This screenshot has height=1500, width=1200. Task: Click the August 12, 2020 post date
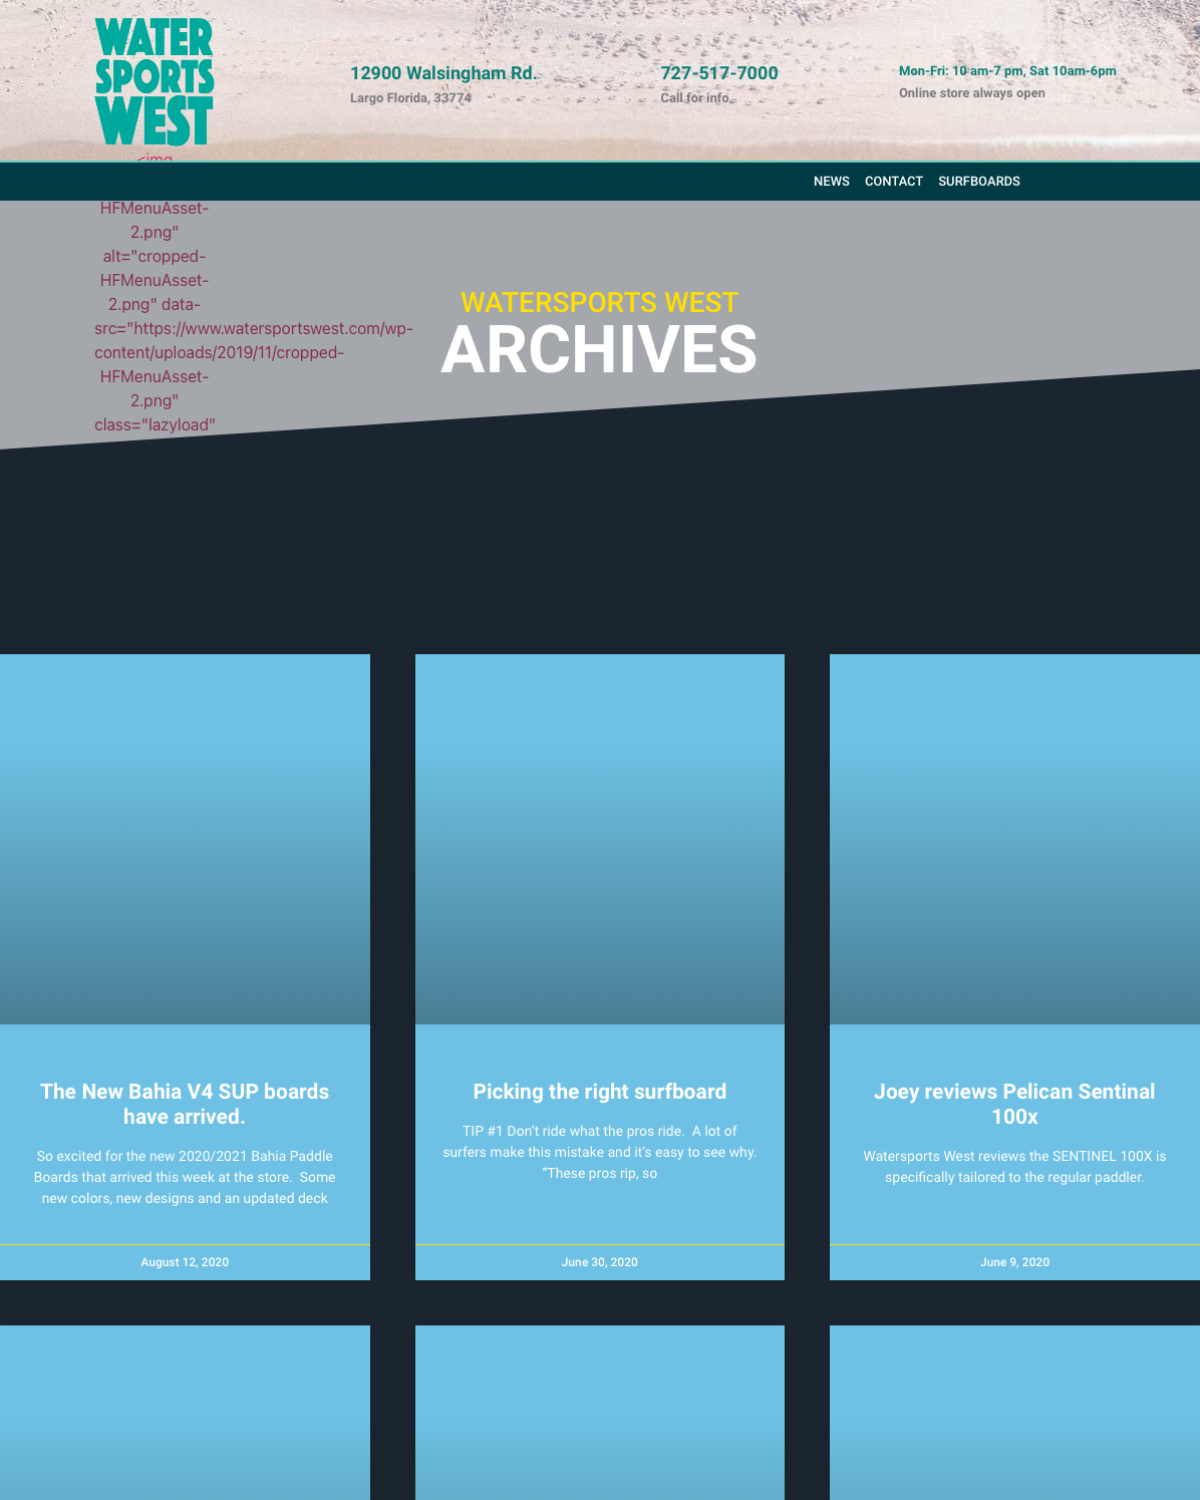click(185, 1262)
